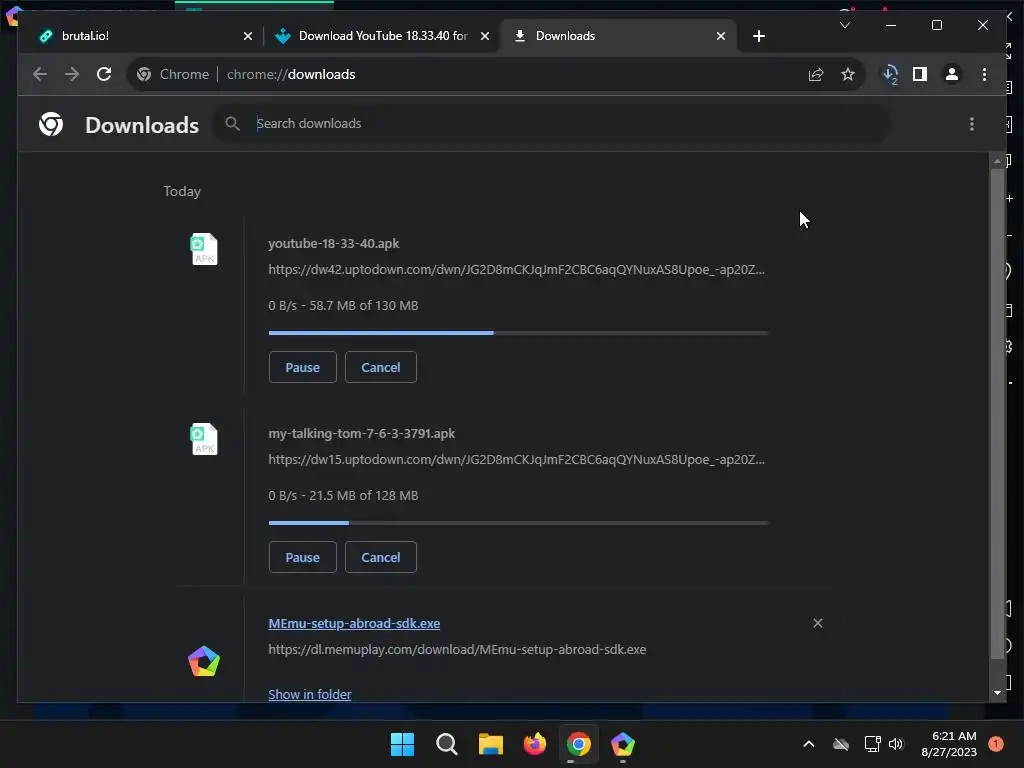The height and width of the screenshot is (768, 1024).
Task: Click the scrollbar up arrow
Action: (997, 161)
